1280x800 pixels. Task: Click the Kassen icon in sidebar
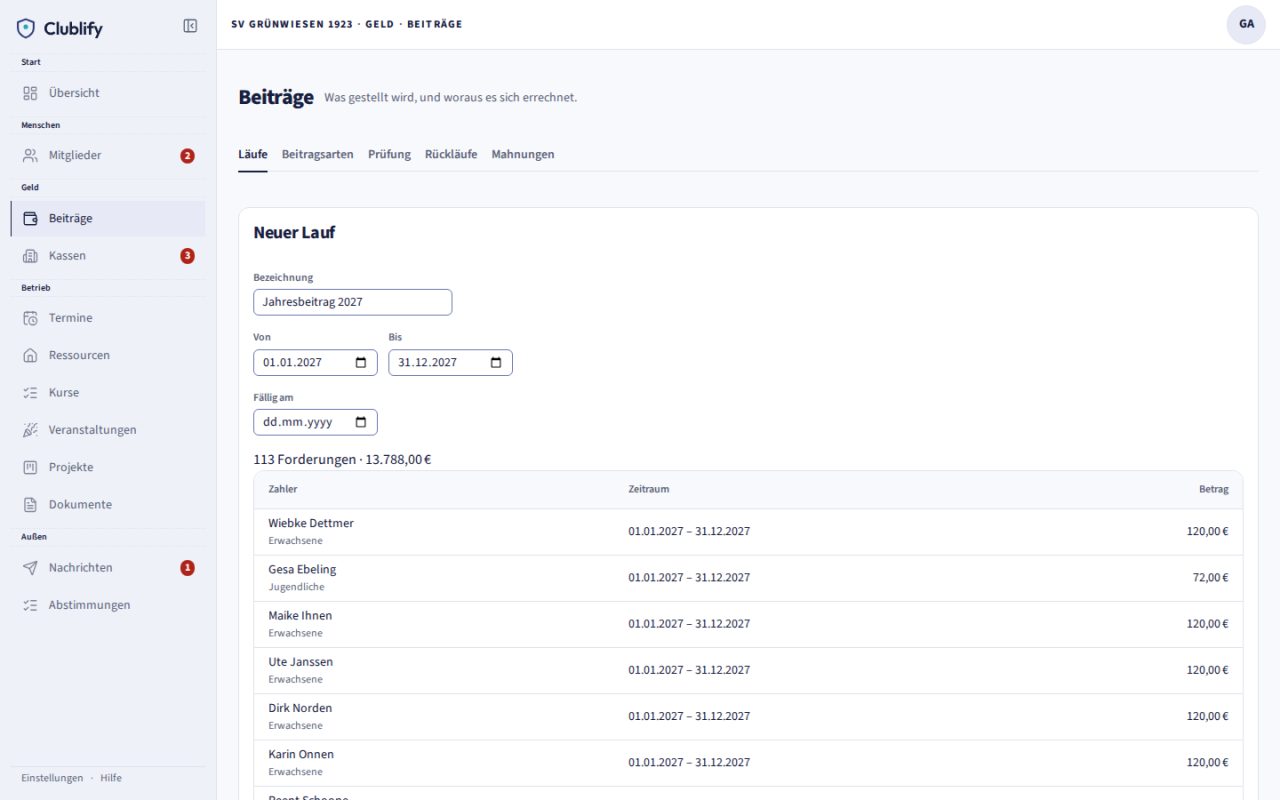(30, 256)
